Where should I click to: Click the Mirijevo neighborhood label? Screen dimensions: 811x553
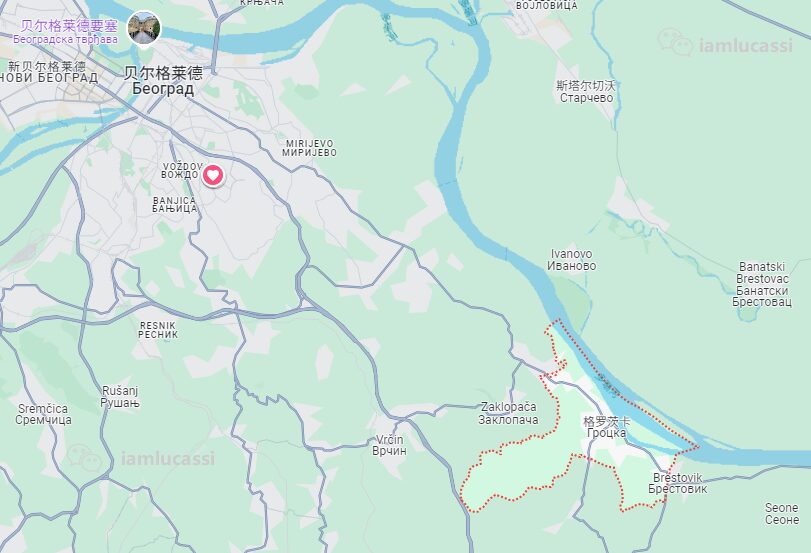tap(309, 148)
